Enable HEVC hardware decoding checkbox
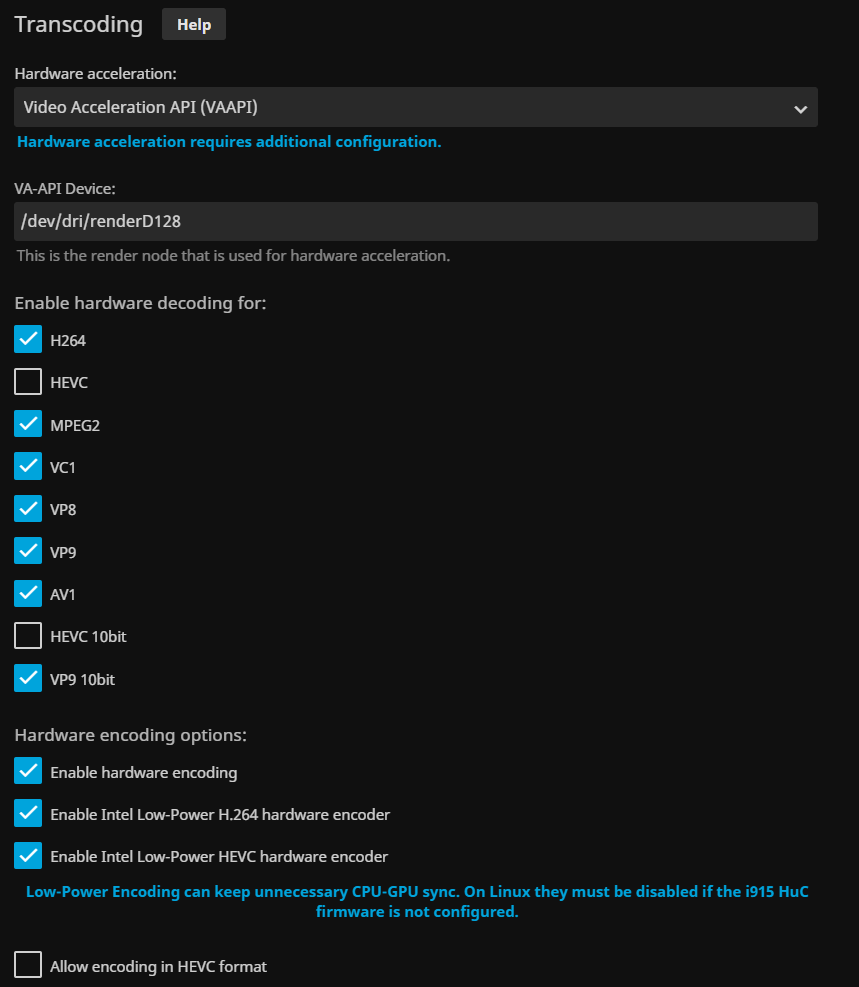 coord(28,382)
